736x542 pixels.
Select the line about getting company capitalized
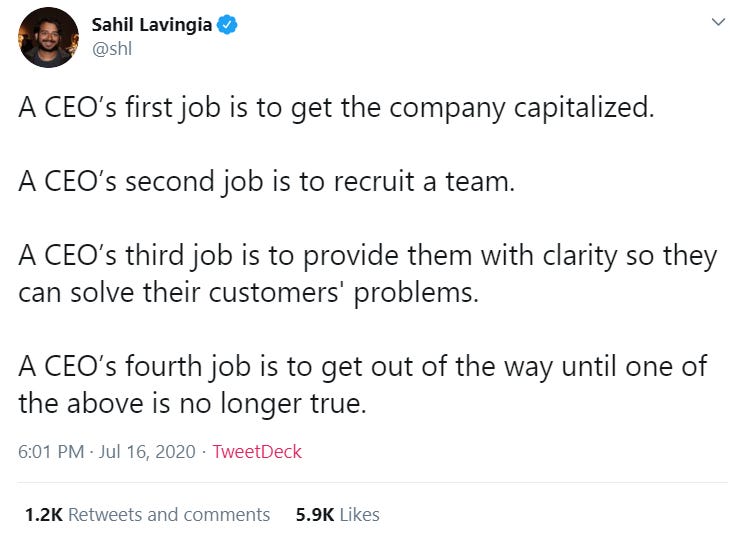(x=336, y=109)
